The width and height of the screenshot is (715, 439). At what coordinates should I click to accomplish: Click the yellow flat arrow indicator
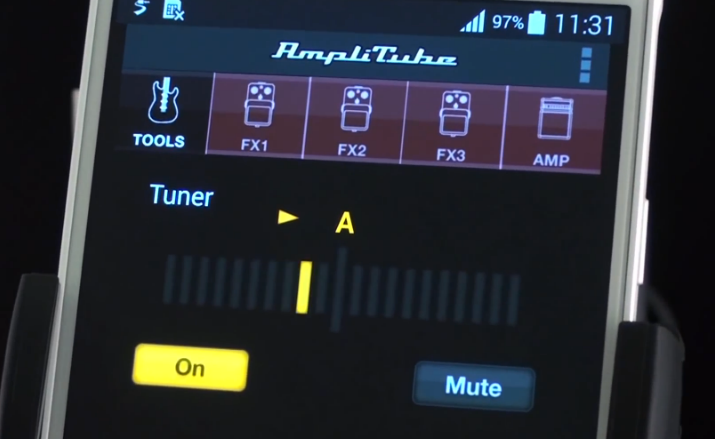pyautogui.click(x=288, y=216)
